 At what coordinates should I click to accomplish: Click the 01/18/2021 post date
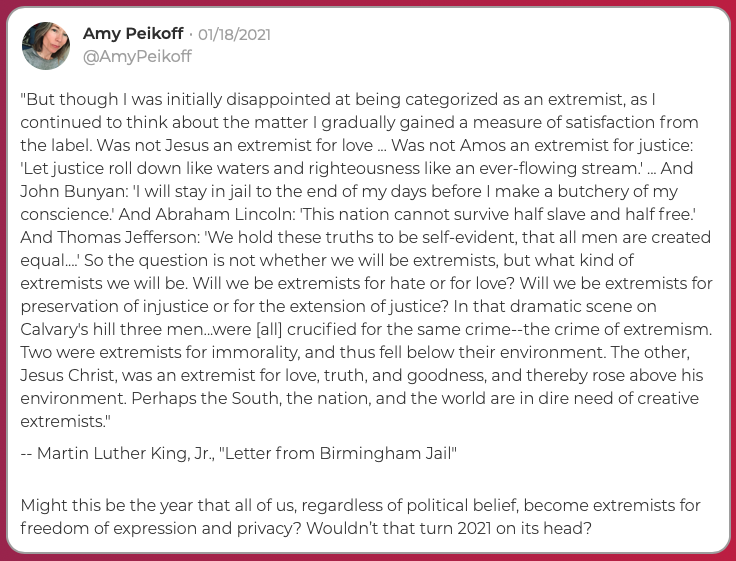(235, 35)
